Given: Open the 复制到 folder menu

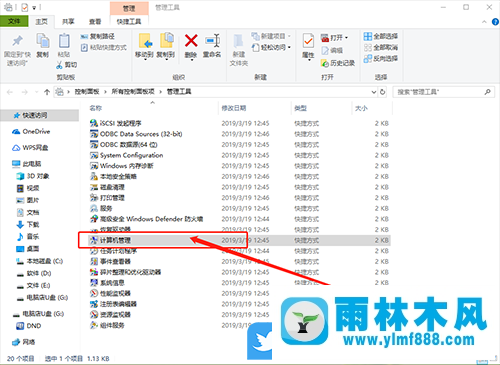Looking at the screenshot, I should [x=166, y=46].
